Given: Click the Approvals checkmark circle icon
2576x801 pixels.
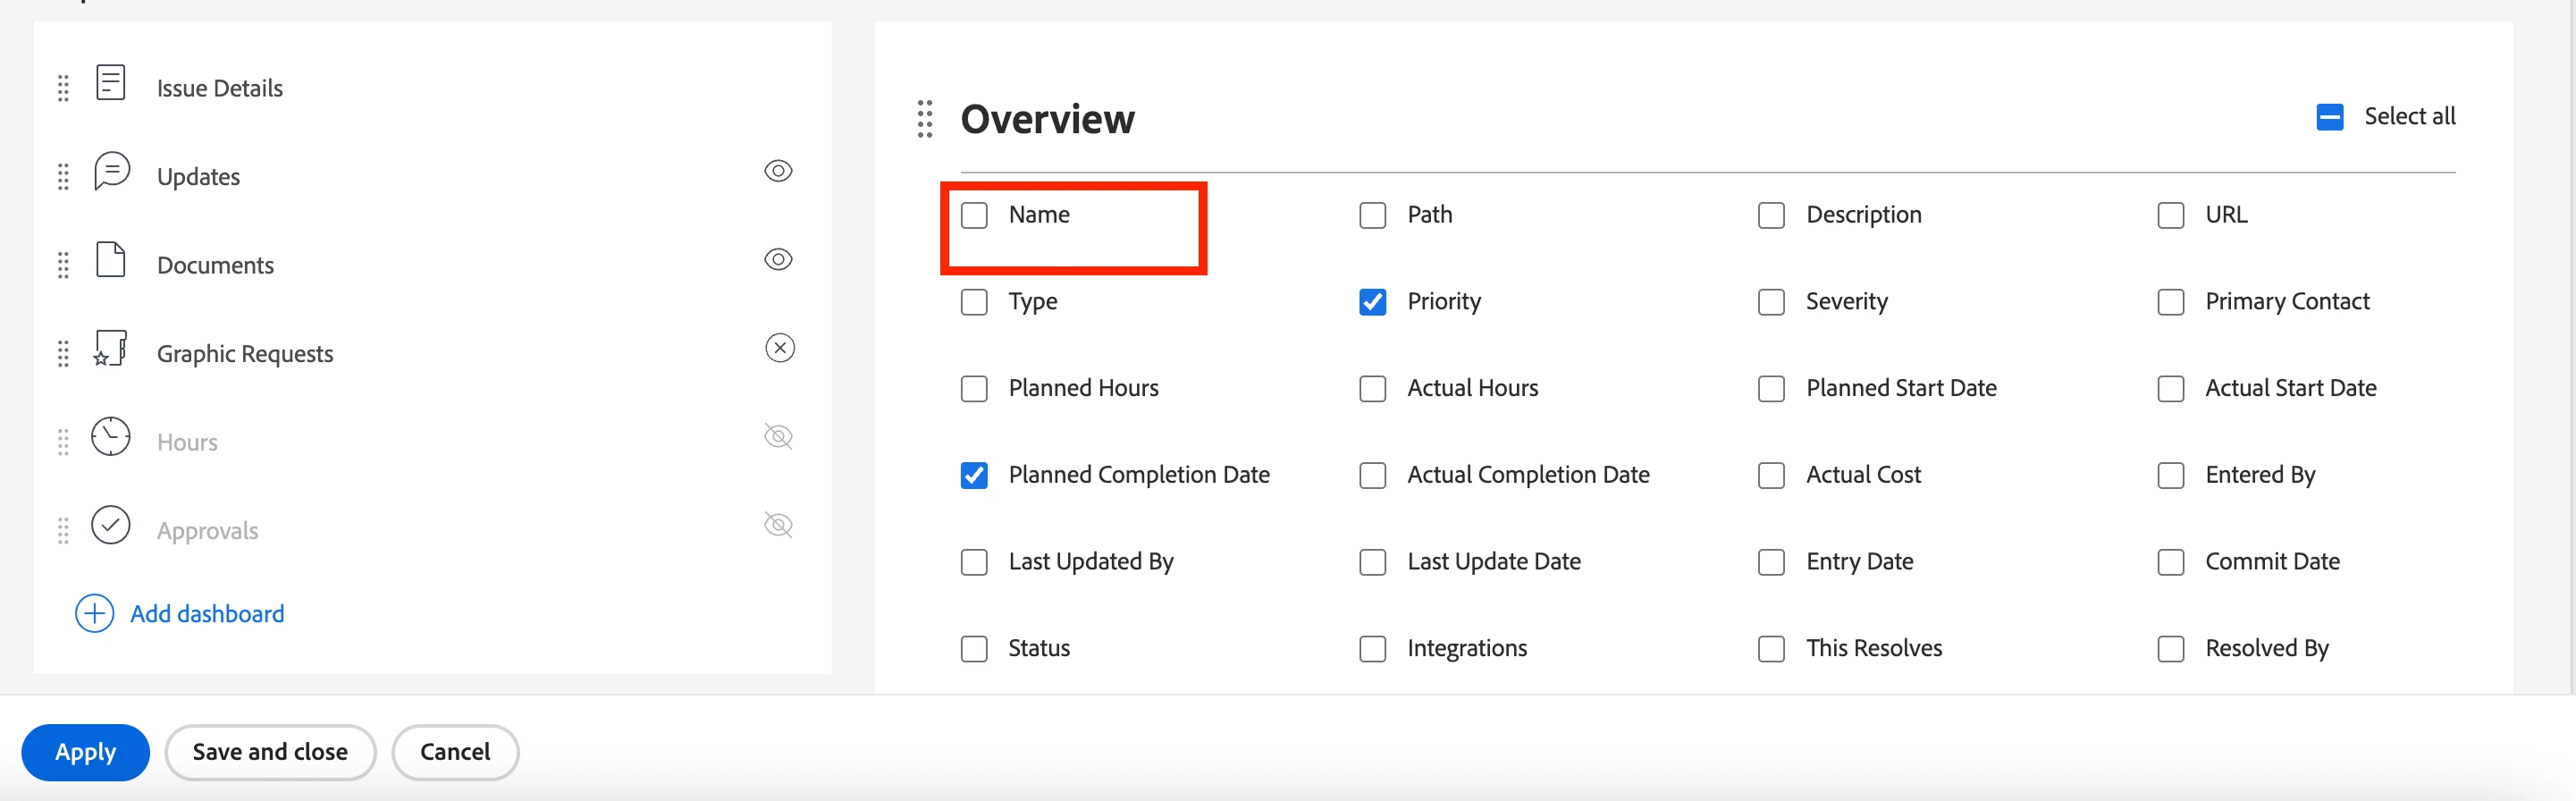Looking at the screenshot, I should (111, 525).
